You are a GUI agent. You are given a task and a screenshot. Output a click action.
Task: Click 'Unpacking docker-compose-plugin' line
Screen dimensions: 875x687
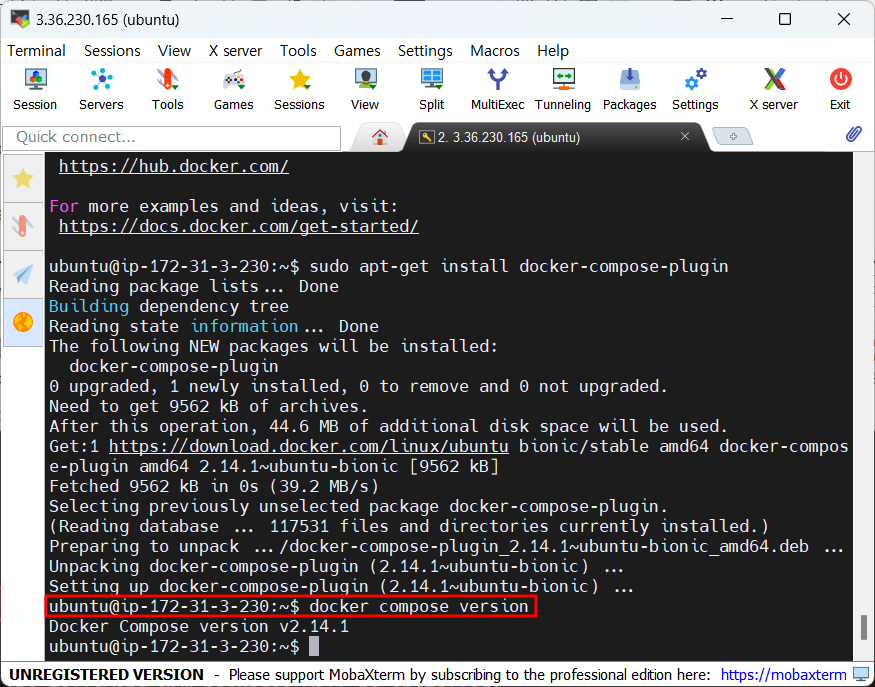pos(336,566)
